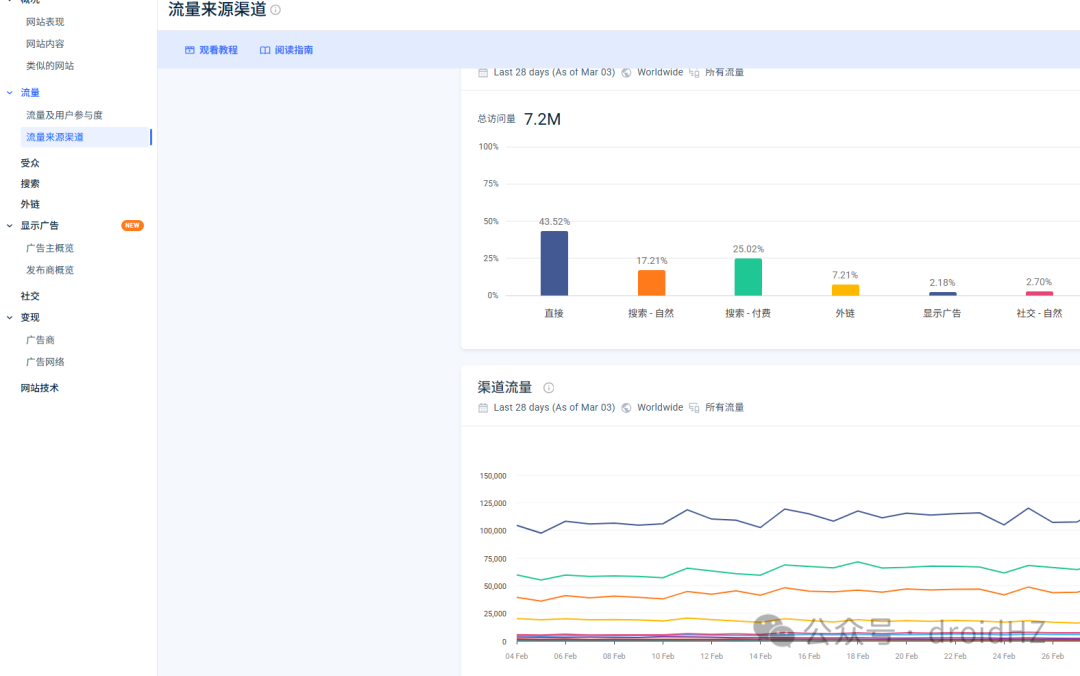The width and height of the screenshot is (1080, 676).
Task: Open the 搜索 section
Action: point(30,184)
